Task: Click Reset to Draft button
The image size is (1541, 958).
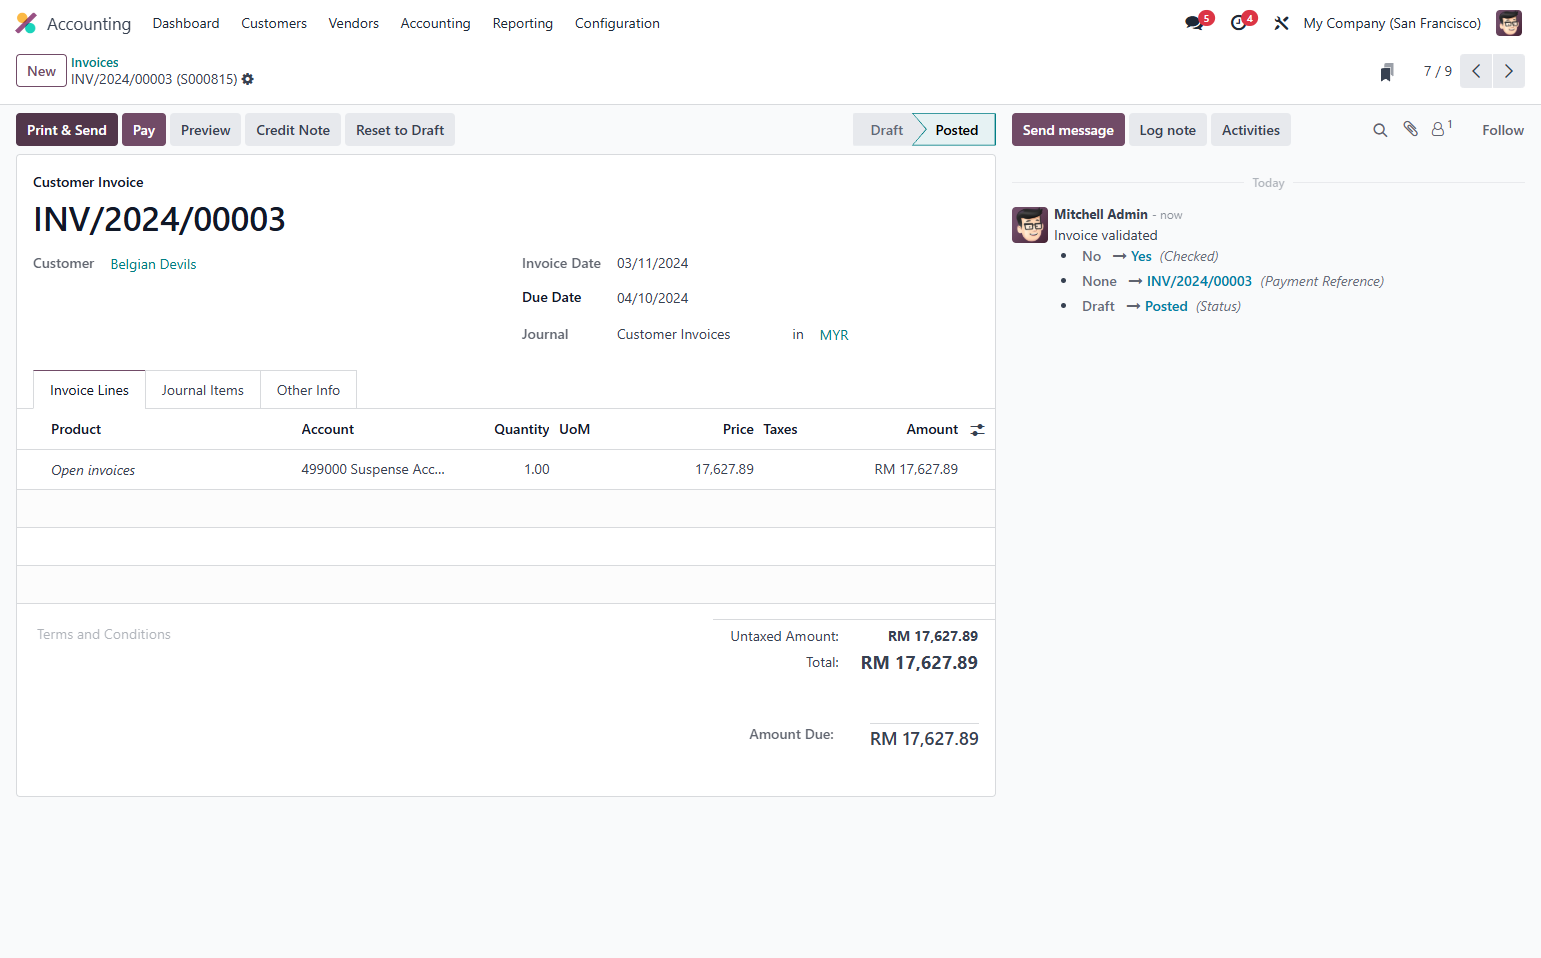Action: coord(400,130)
